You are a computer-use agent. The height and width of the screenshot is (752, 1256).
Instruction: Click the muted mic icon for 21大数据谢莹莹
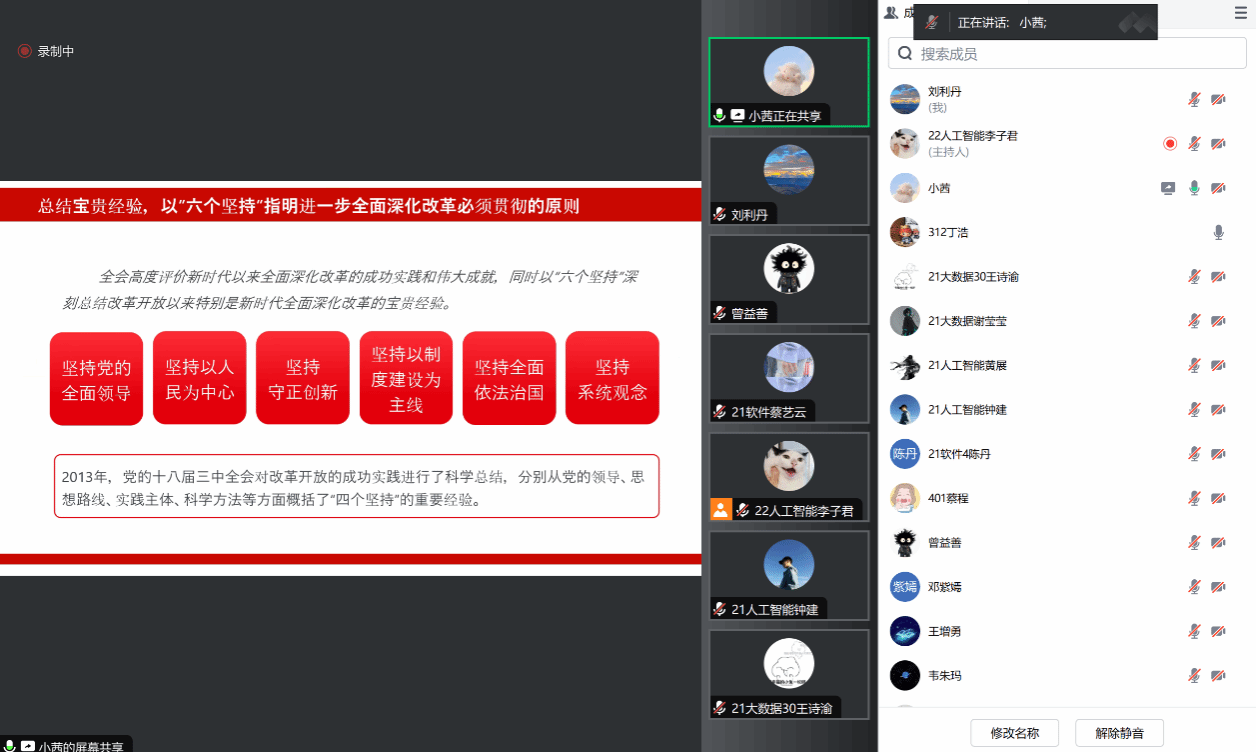click(x=1193, y=321)
